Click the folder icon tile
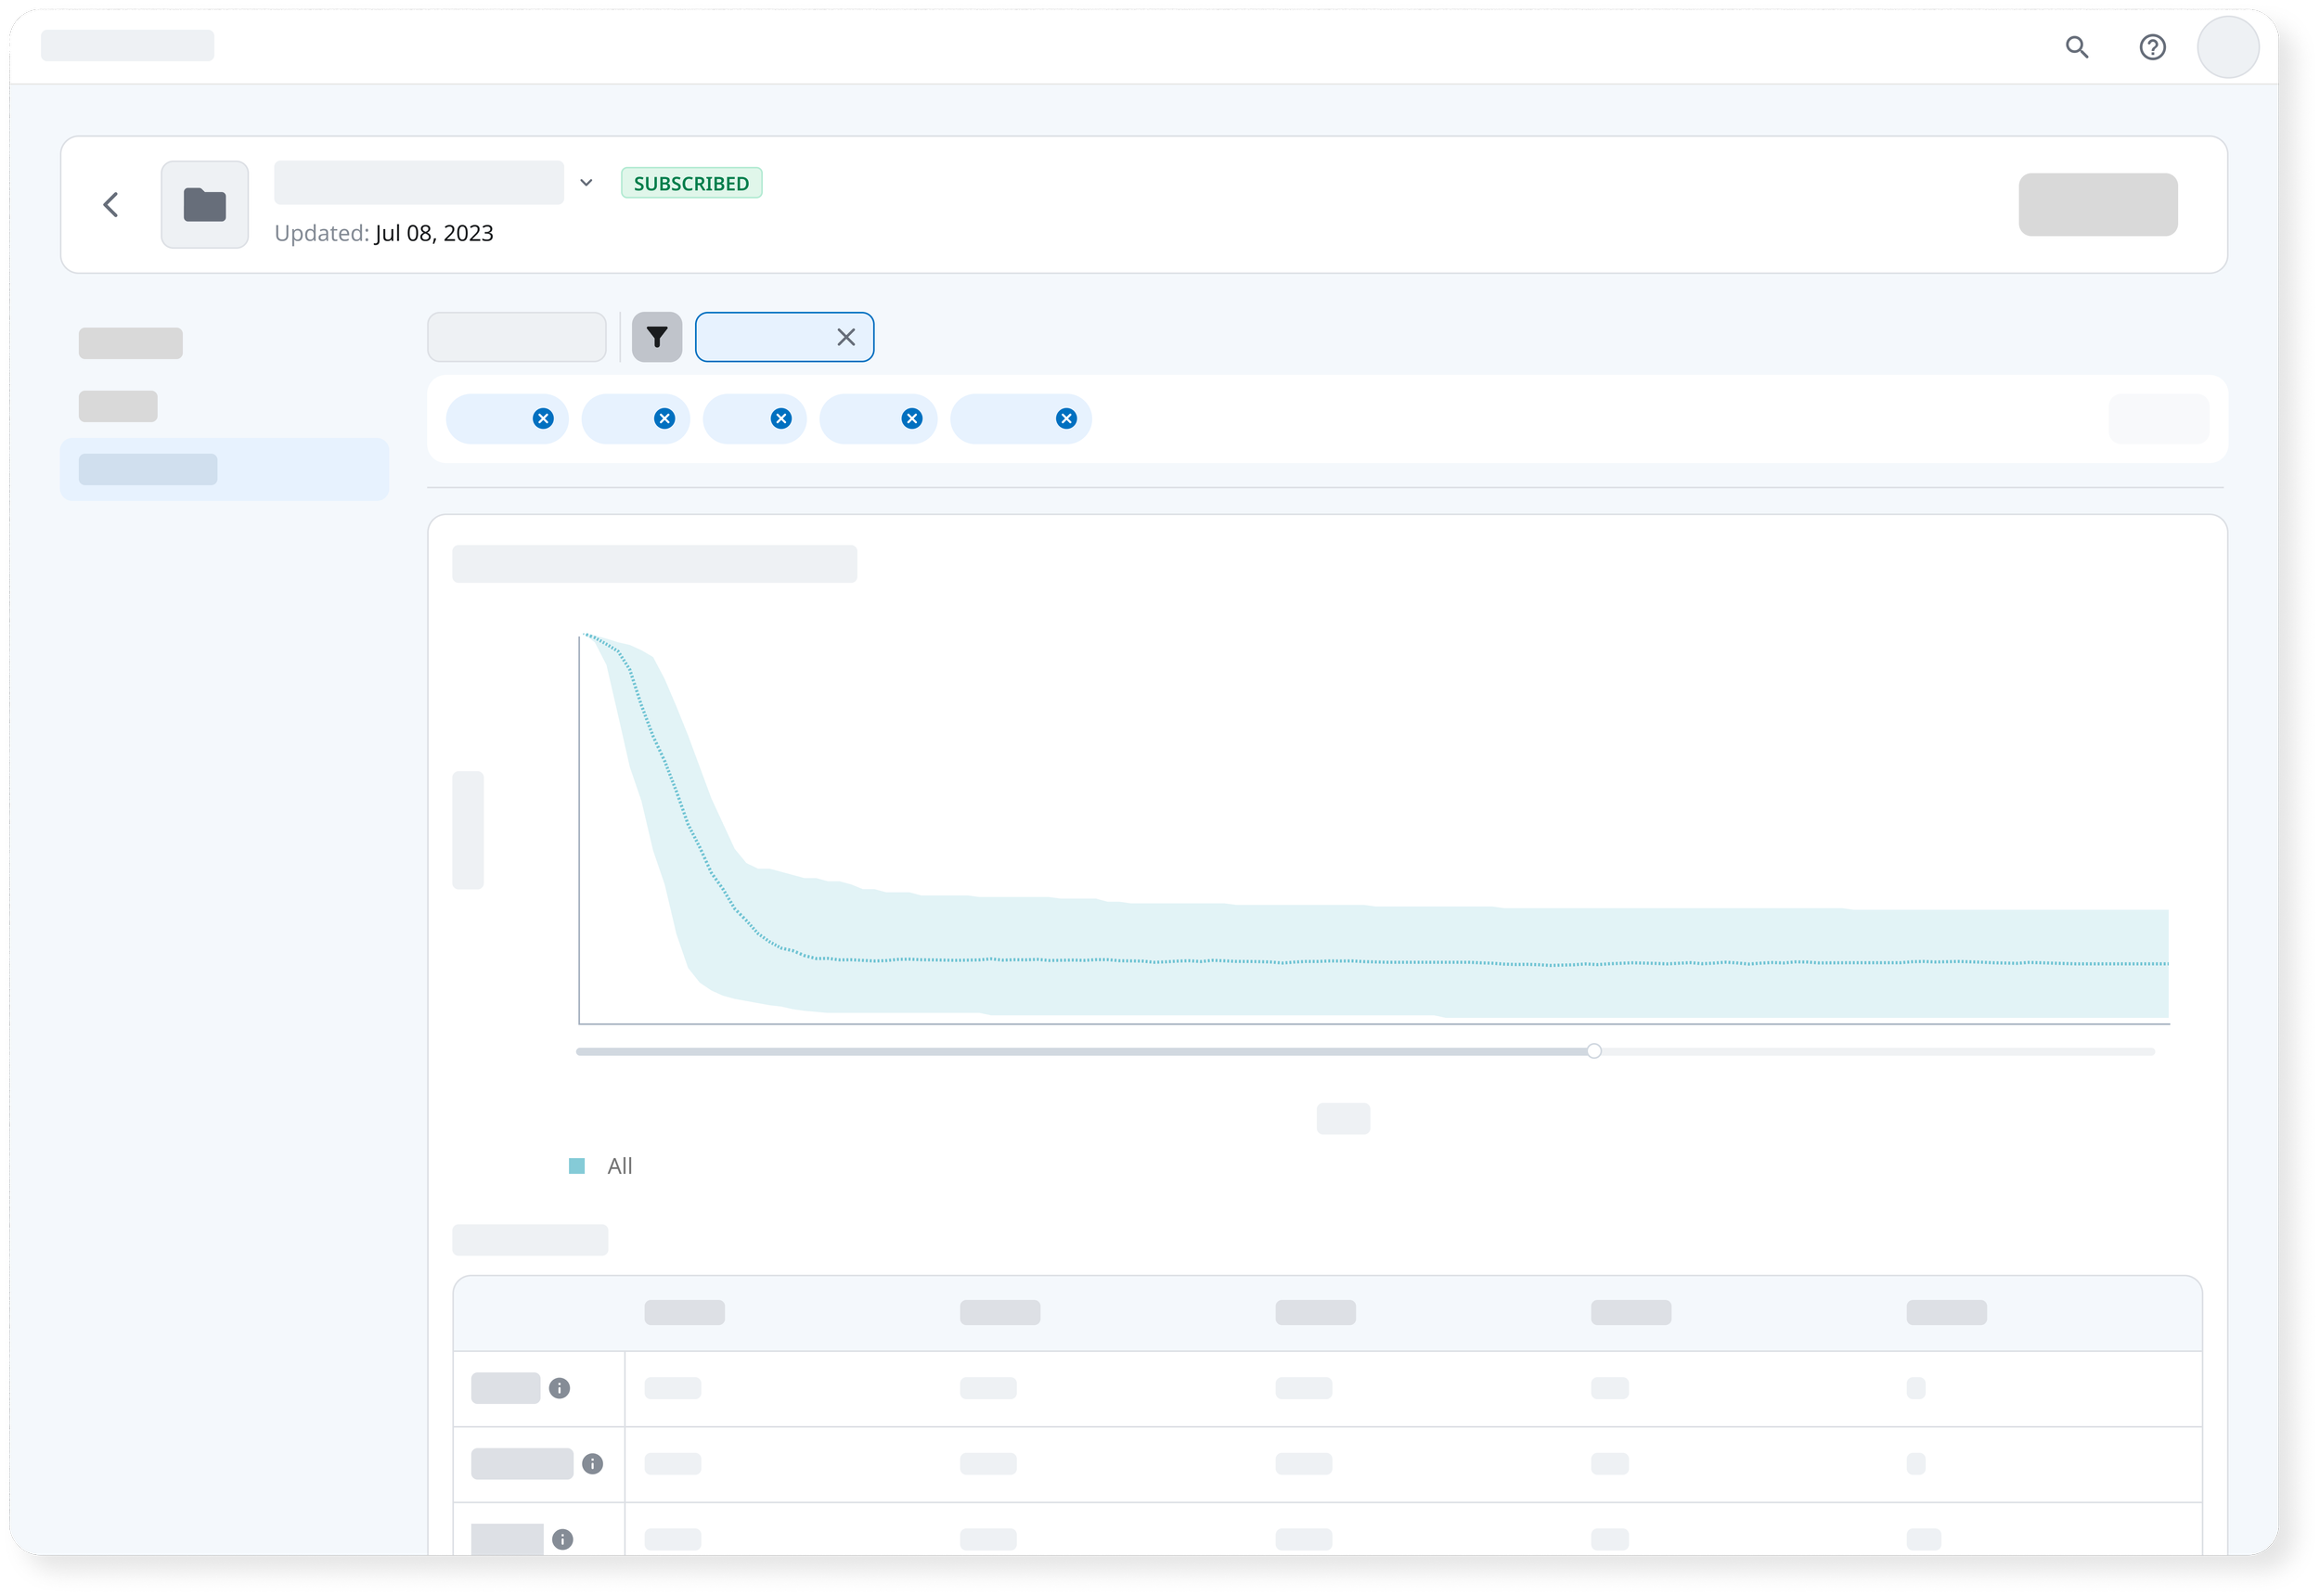Viewport: 2320px width, 1596px height. click(x=205, y=205)
